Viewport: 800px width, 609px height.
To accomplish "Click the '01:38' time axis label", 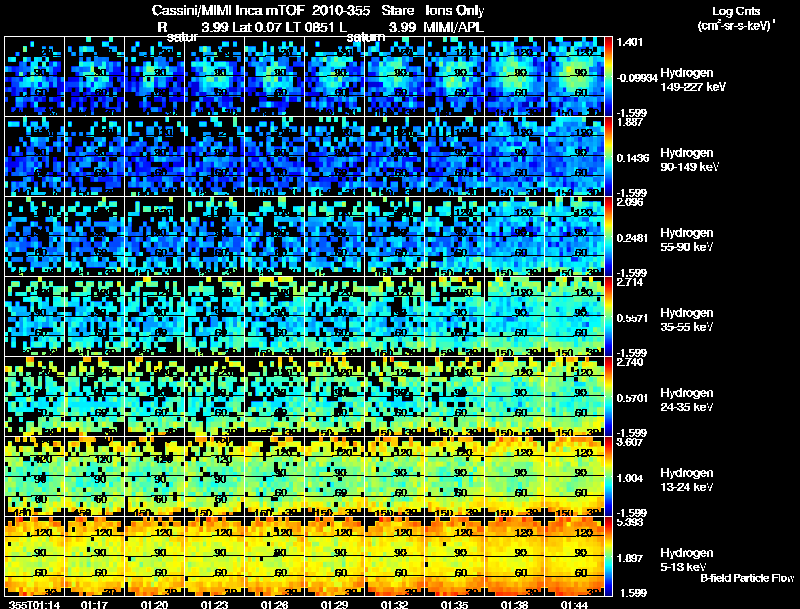I will (514, 604).
